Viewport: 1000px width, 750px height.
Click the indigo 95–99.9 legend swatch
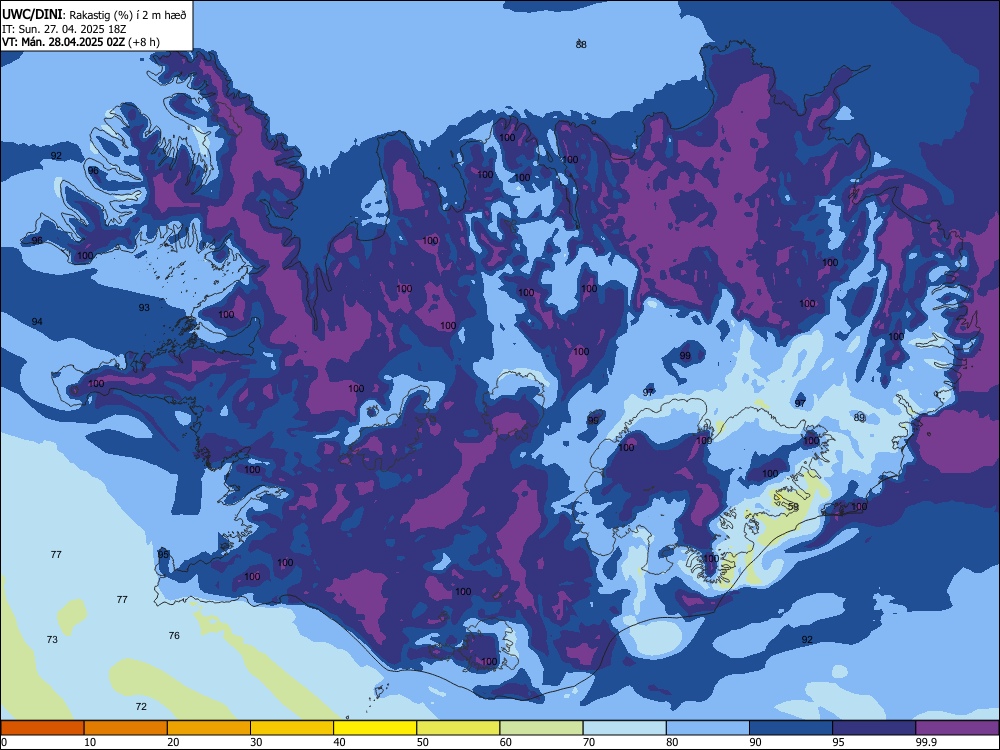(x=874, y=728)
